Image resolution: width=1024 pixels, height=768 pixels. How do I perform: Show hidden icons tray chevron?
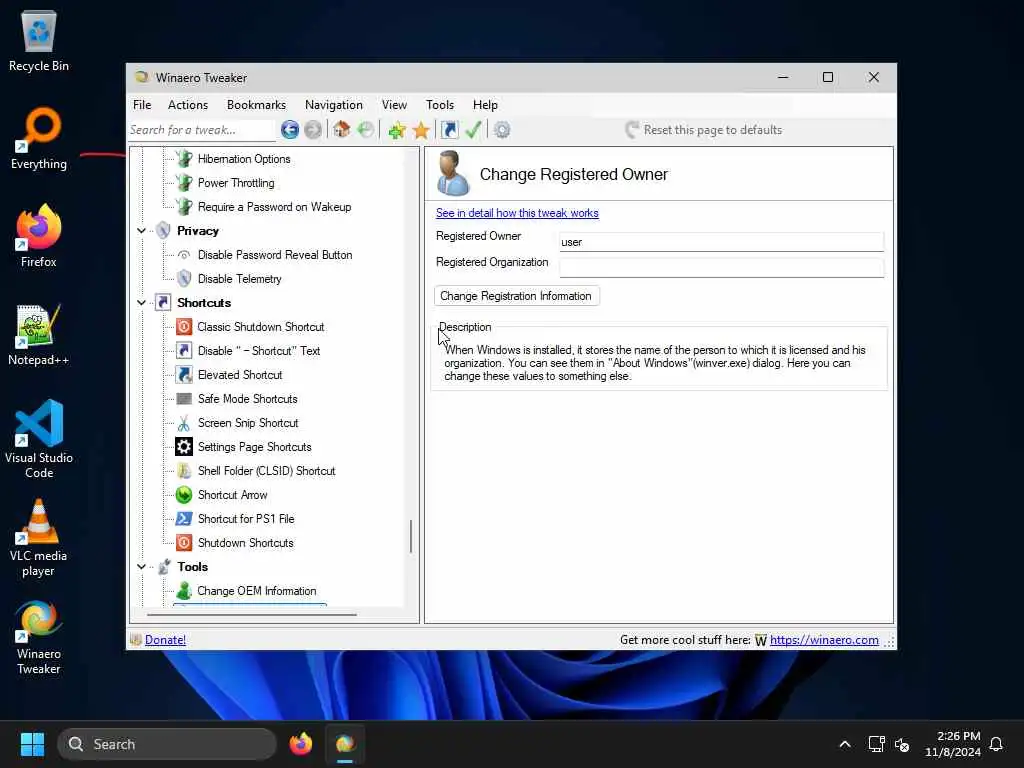844,744
